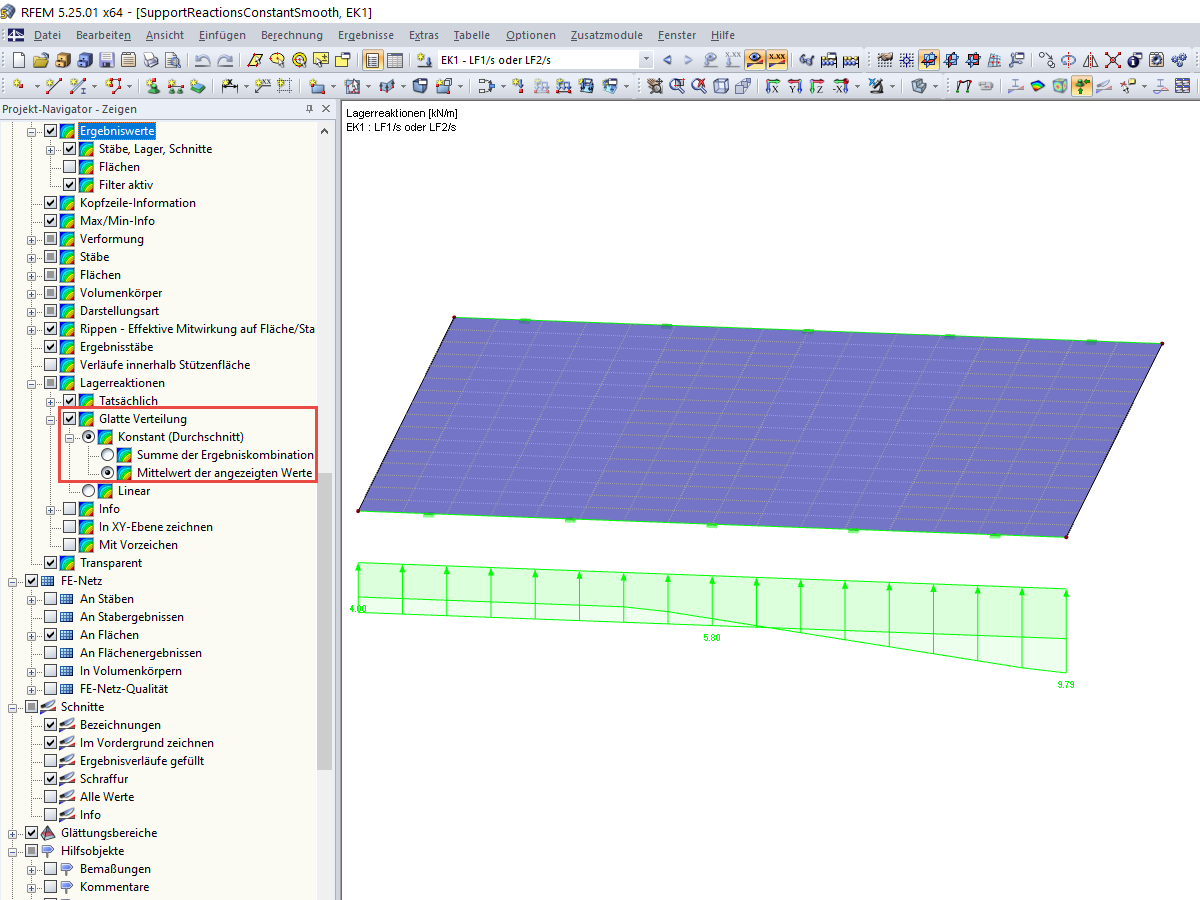Toggle the Transparent checkbox
1200x900 pixels.
(50, 563)
